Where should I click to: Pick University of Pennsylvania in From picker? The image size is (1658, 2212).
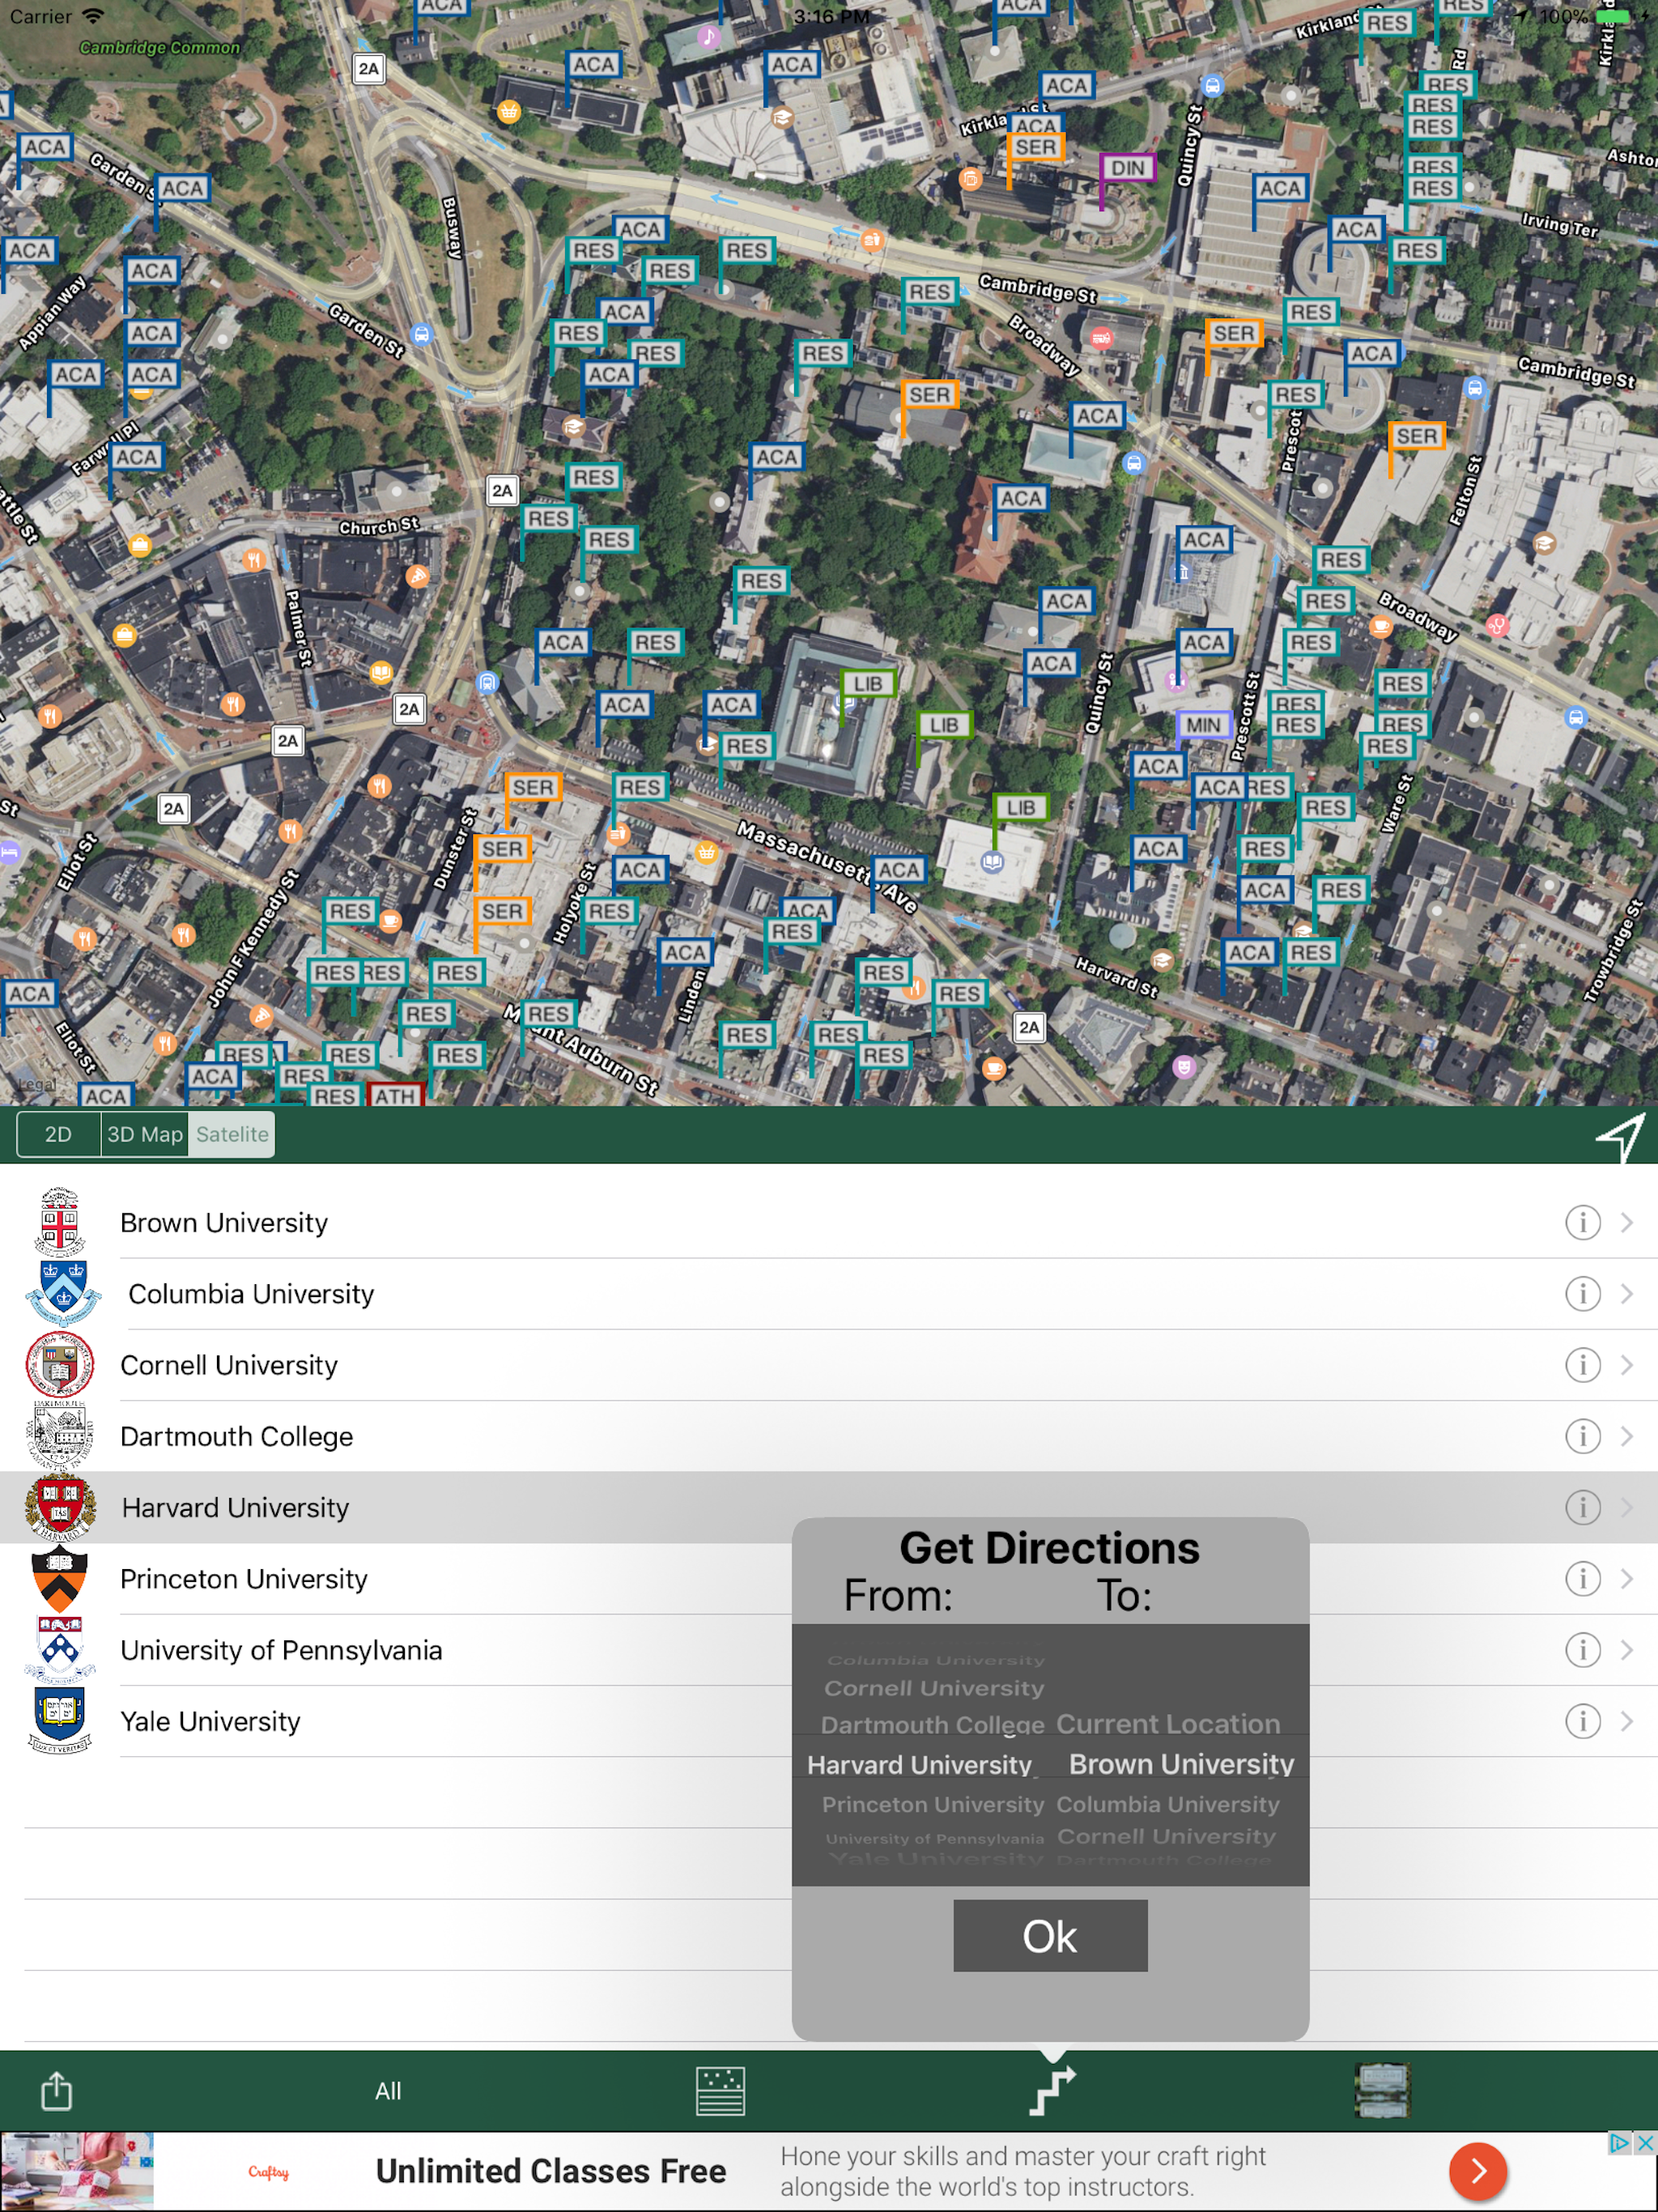[x=935, y=1838]
